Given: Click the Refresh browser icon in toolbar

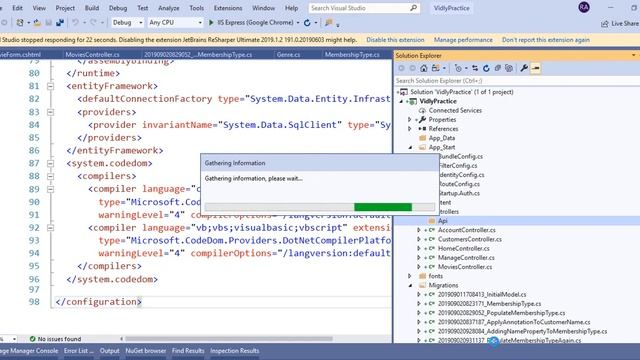Looking at the screenshot, I should (x=307, y=22).
